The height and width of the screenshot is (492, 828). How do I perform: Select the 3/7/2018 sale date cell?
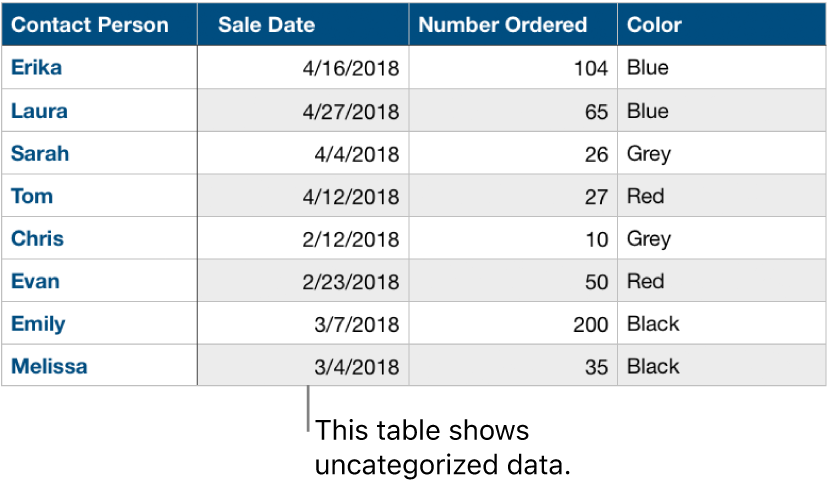pyautogui.click(x=357, y=325)
